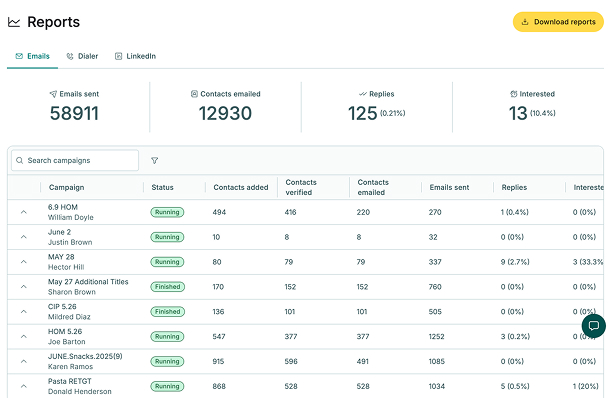The height and width of the screenshot is (398, 616).
Task: Open the chat bubble widget
Action: (x=594, y=326)
